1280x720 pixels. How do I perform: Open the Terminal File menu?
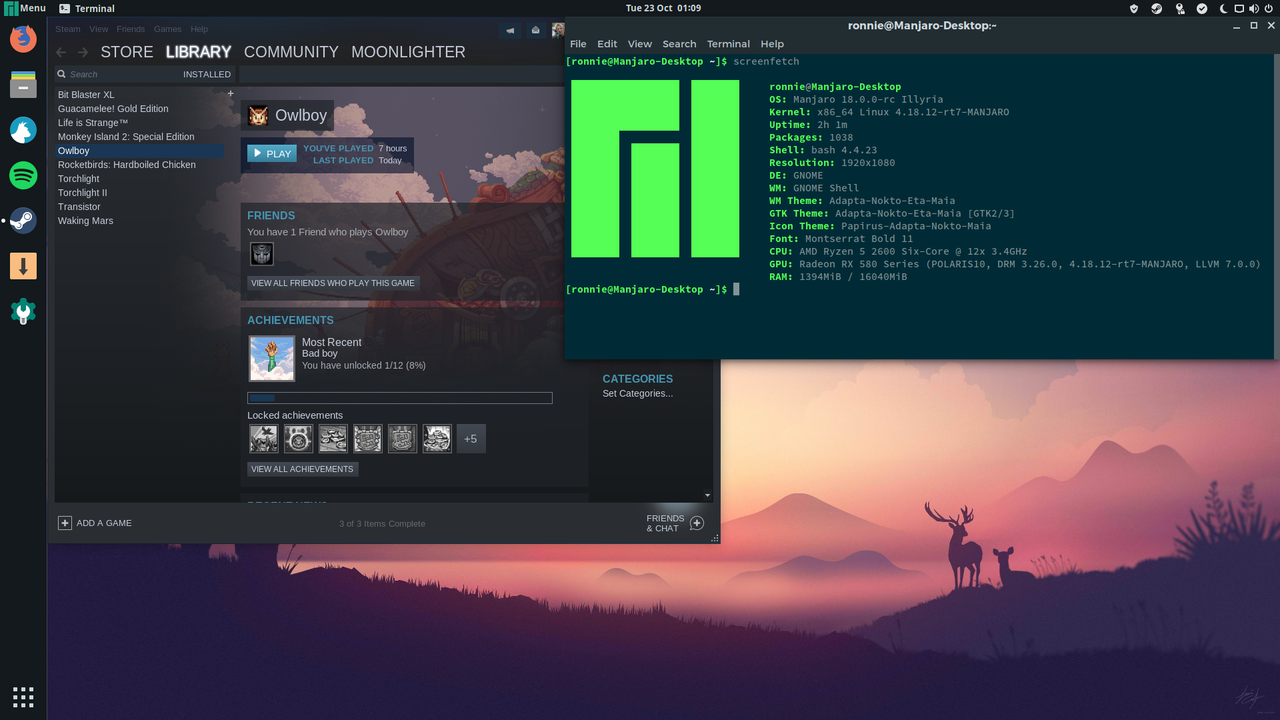point(578,44)
